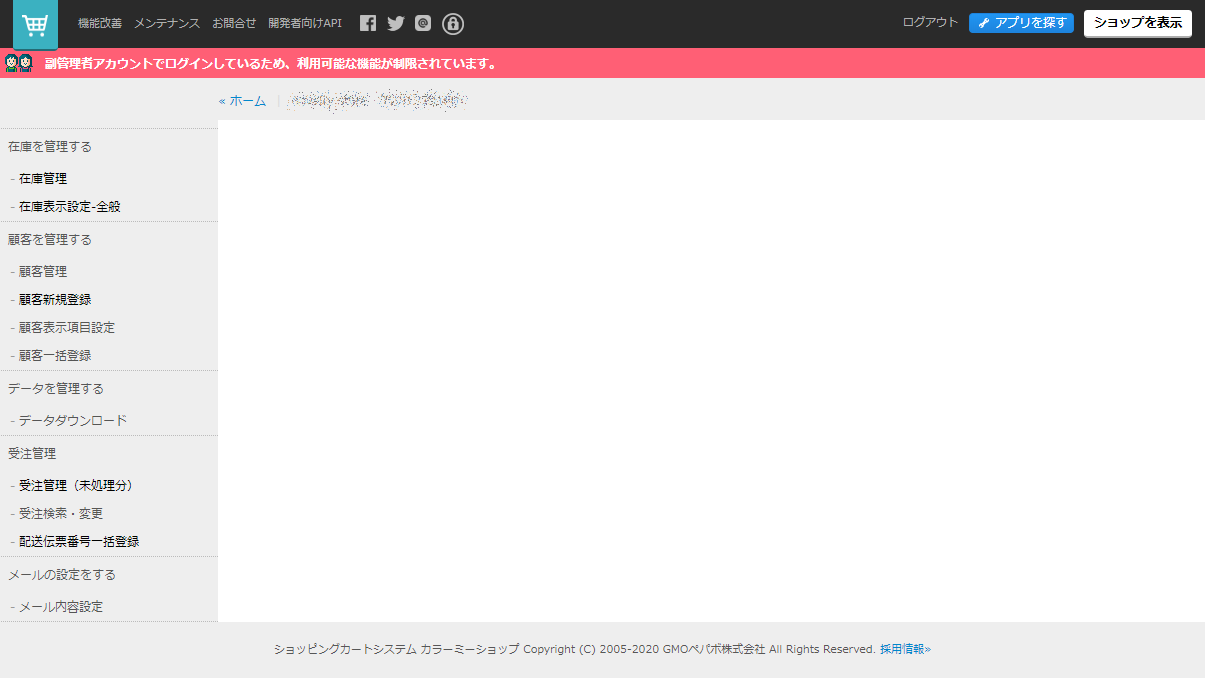Click the 採用情報» footer link

(905, 649)
